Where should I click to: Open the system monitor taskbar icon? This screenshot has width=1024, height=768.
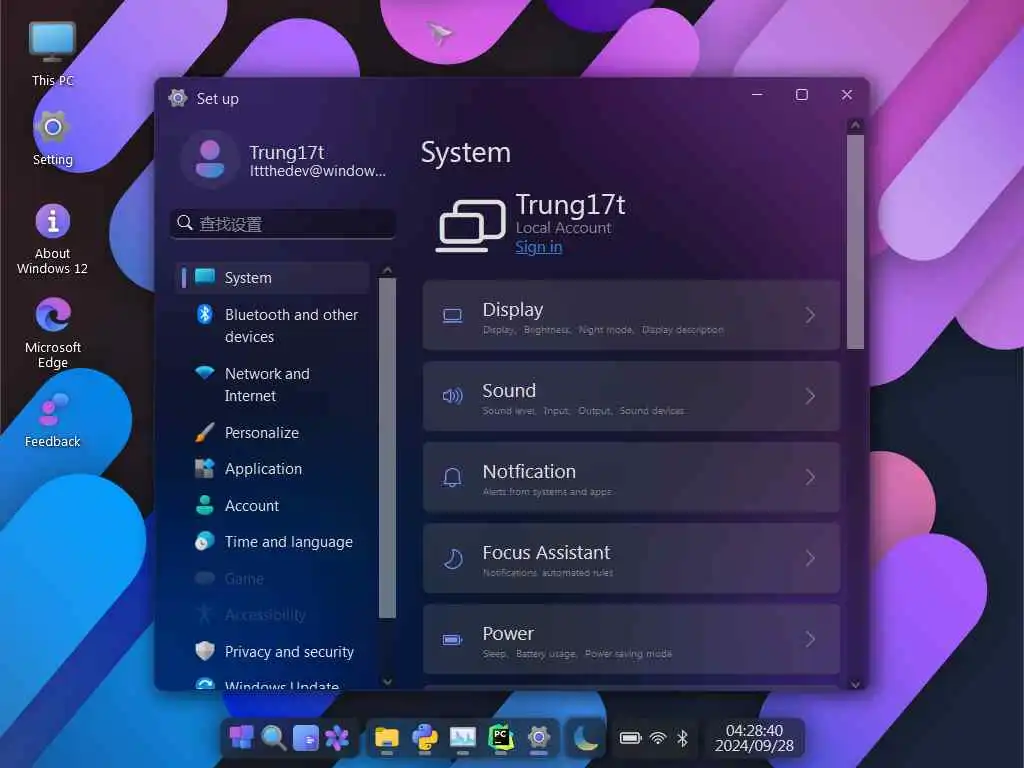(462, 738)
